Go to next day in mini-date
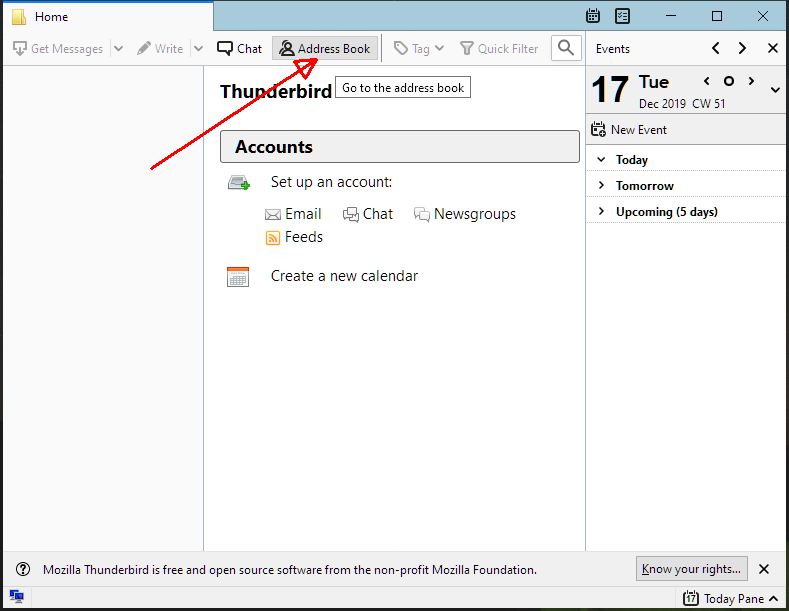 click(751, 81)
